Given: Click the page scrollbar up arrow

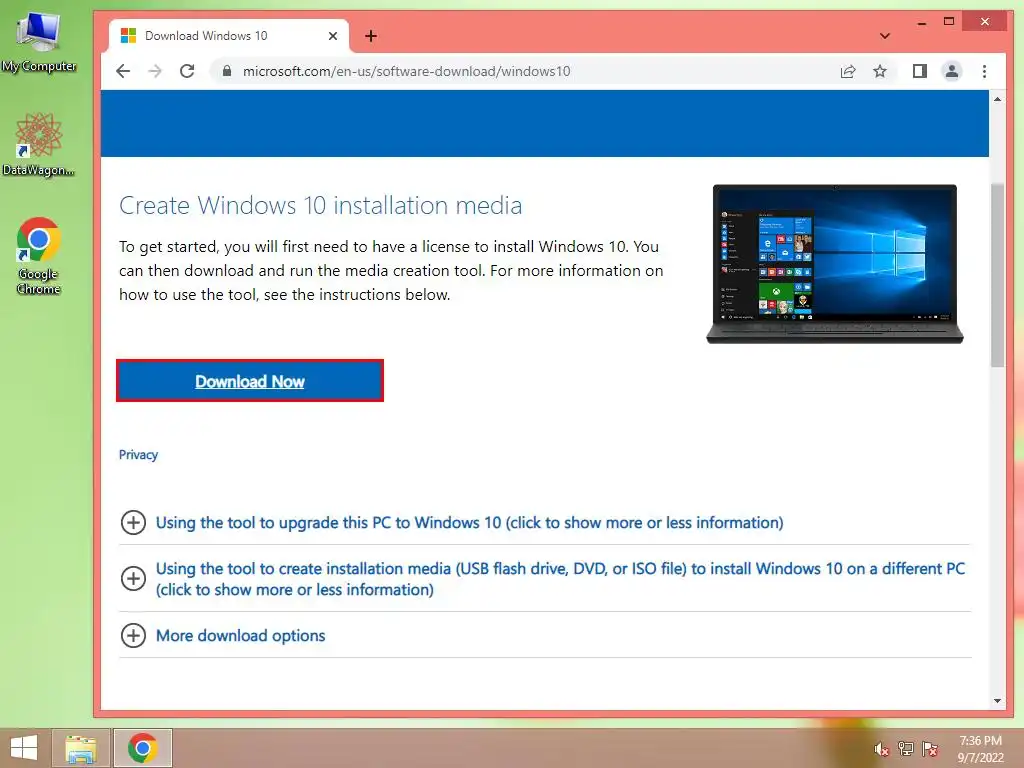Looking at the screenshot, I should coord(997,99).
